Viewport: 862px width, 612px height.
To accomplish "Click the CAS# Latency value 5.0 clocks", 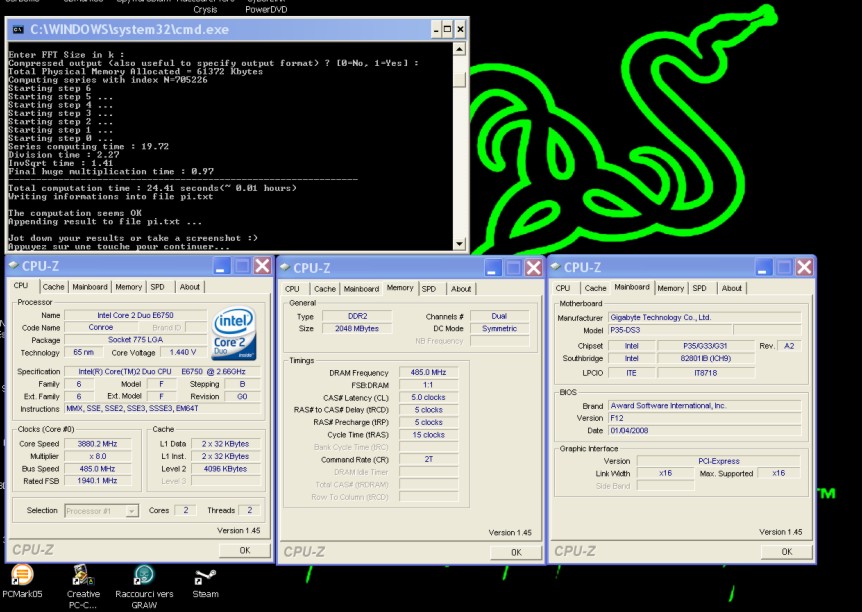I will coord(428,398).
